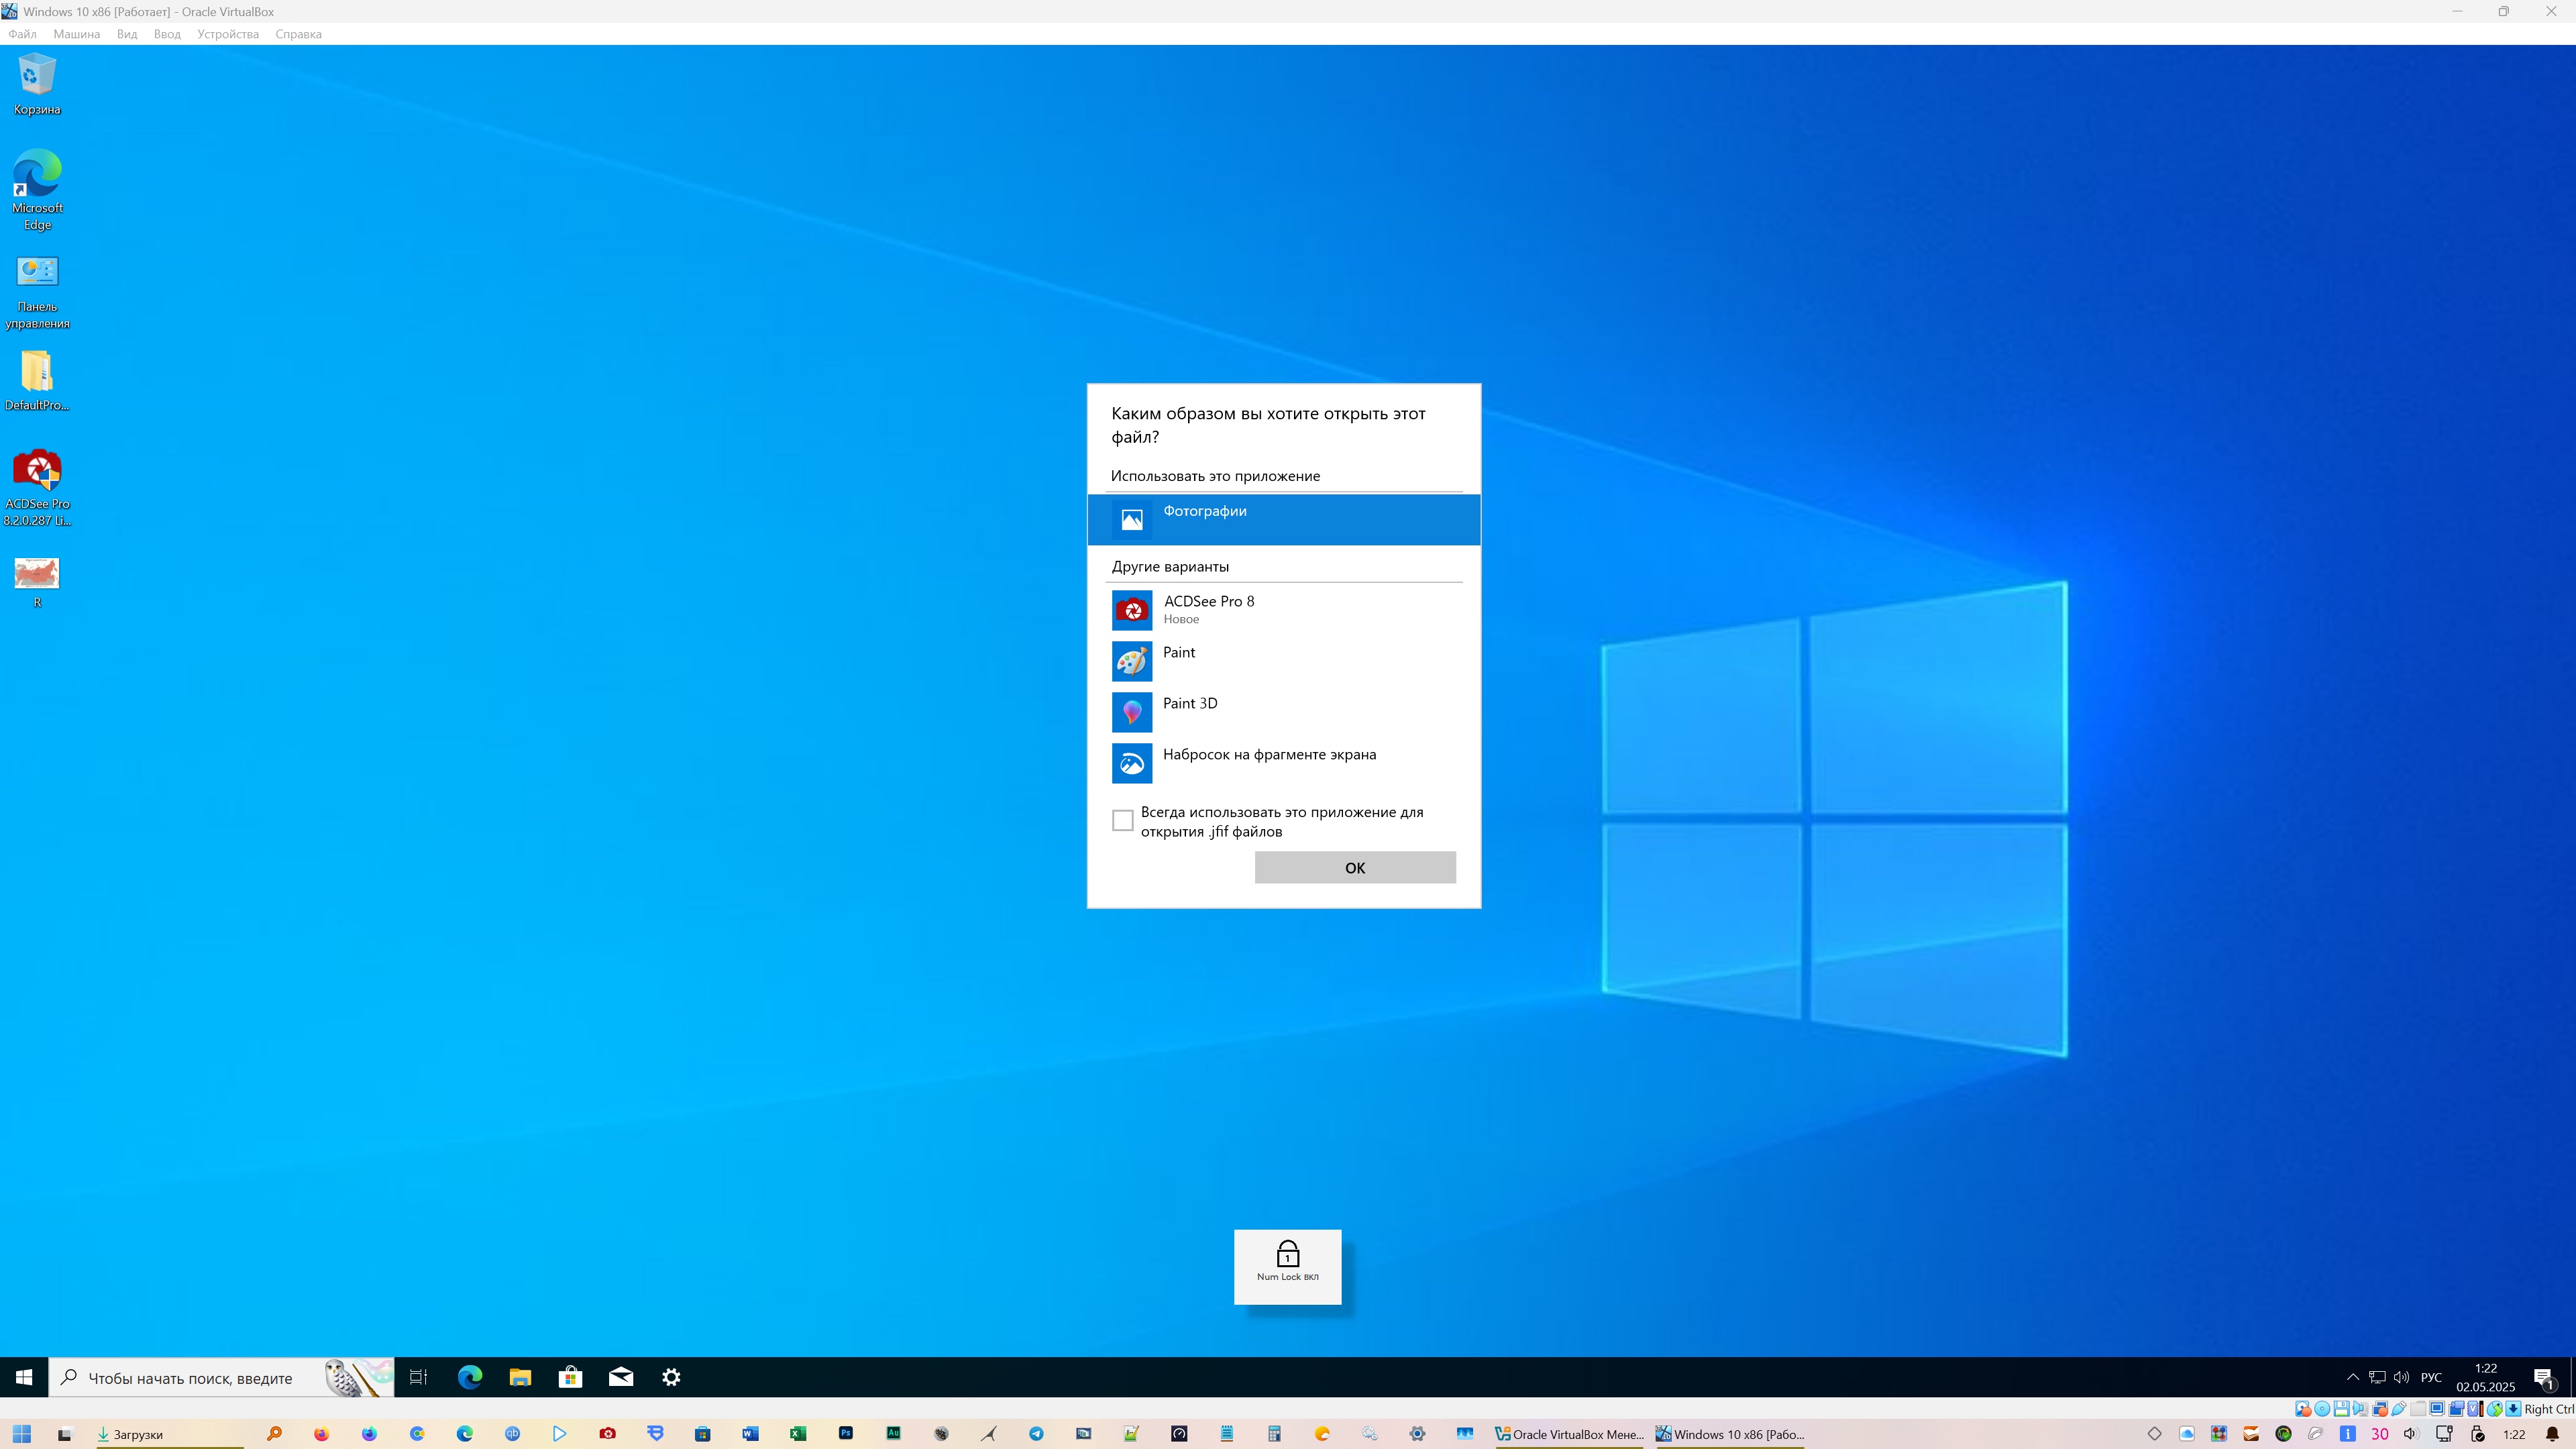Image resolution: width=2576 pixels, height=1449 pixels.
Task: Click the guest taskbar search field
Action: (x=190, y=1377)
